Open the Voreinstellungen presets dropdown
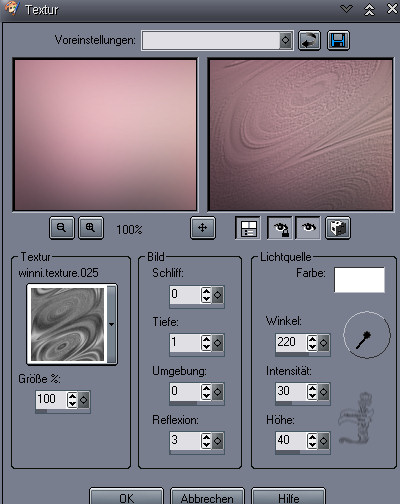 coord(285,41)
